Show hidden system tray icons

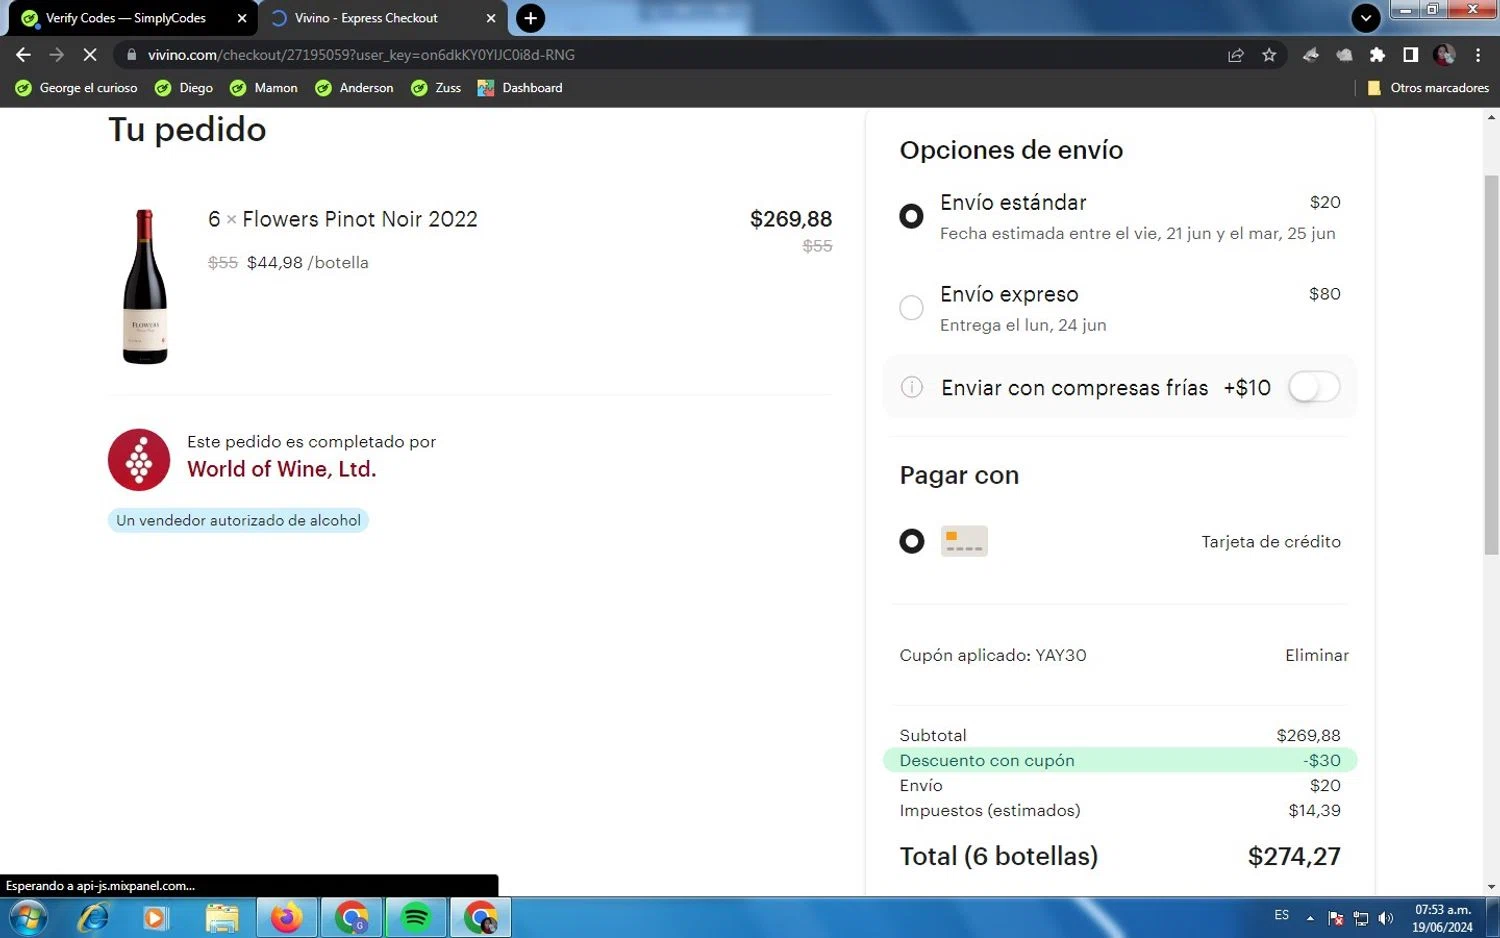click(x=1310, y=918)
